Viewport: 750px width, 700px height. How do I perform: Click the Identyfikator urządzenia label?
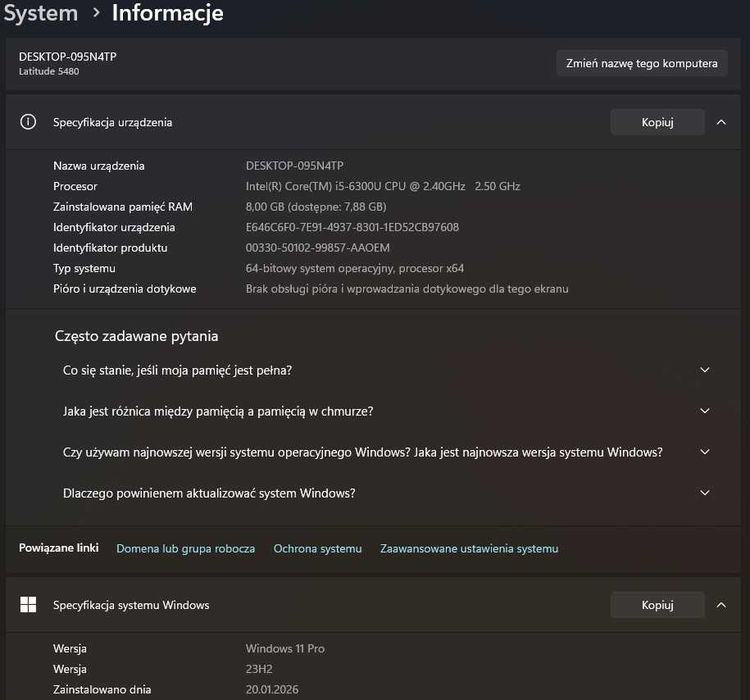[114, 227]
